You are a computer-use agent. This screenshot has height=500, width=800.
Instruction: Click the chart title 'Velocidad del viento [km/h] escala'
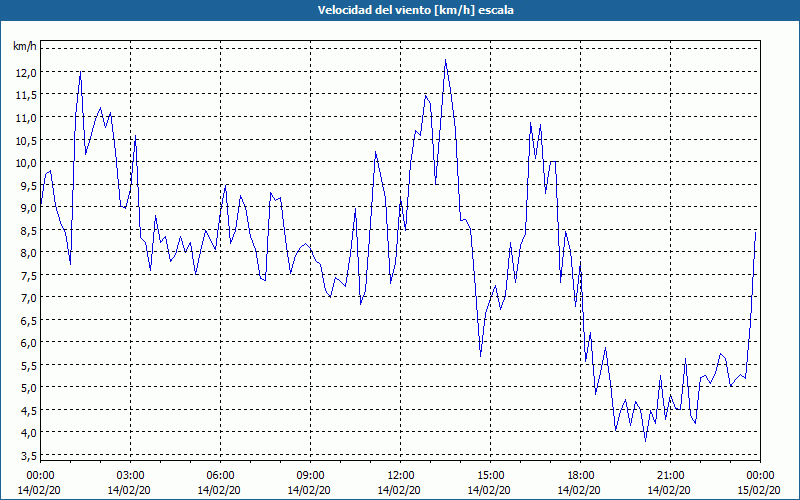415,10
